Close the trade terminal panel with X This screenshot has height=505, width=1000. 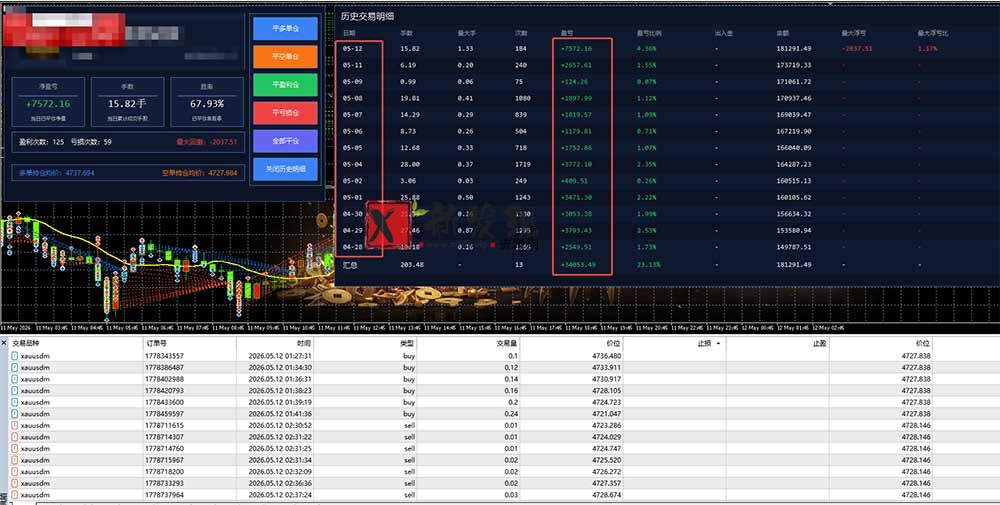coord(4,343)
